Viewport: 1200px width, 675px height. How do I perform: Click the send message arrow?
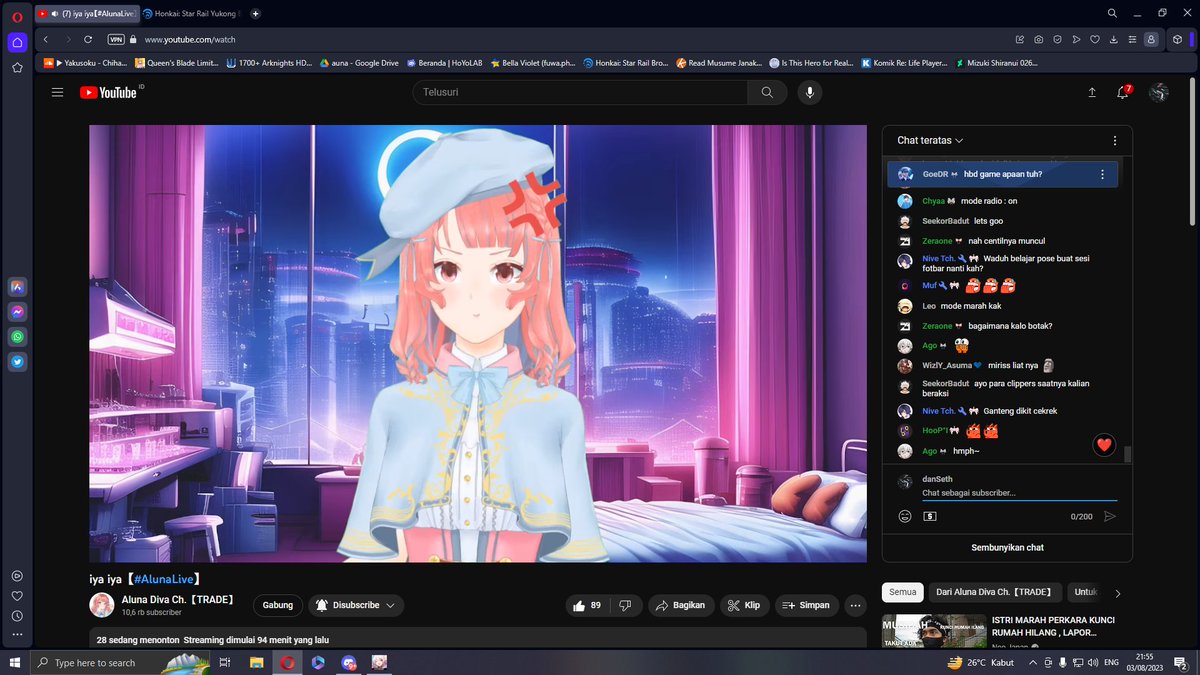point(1110,516)
